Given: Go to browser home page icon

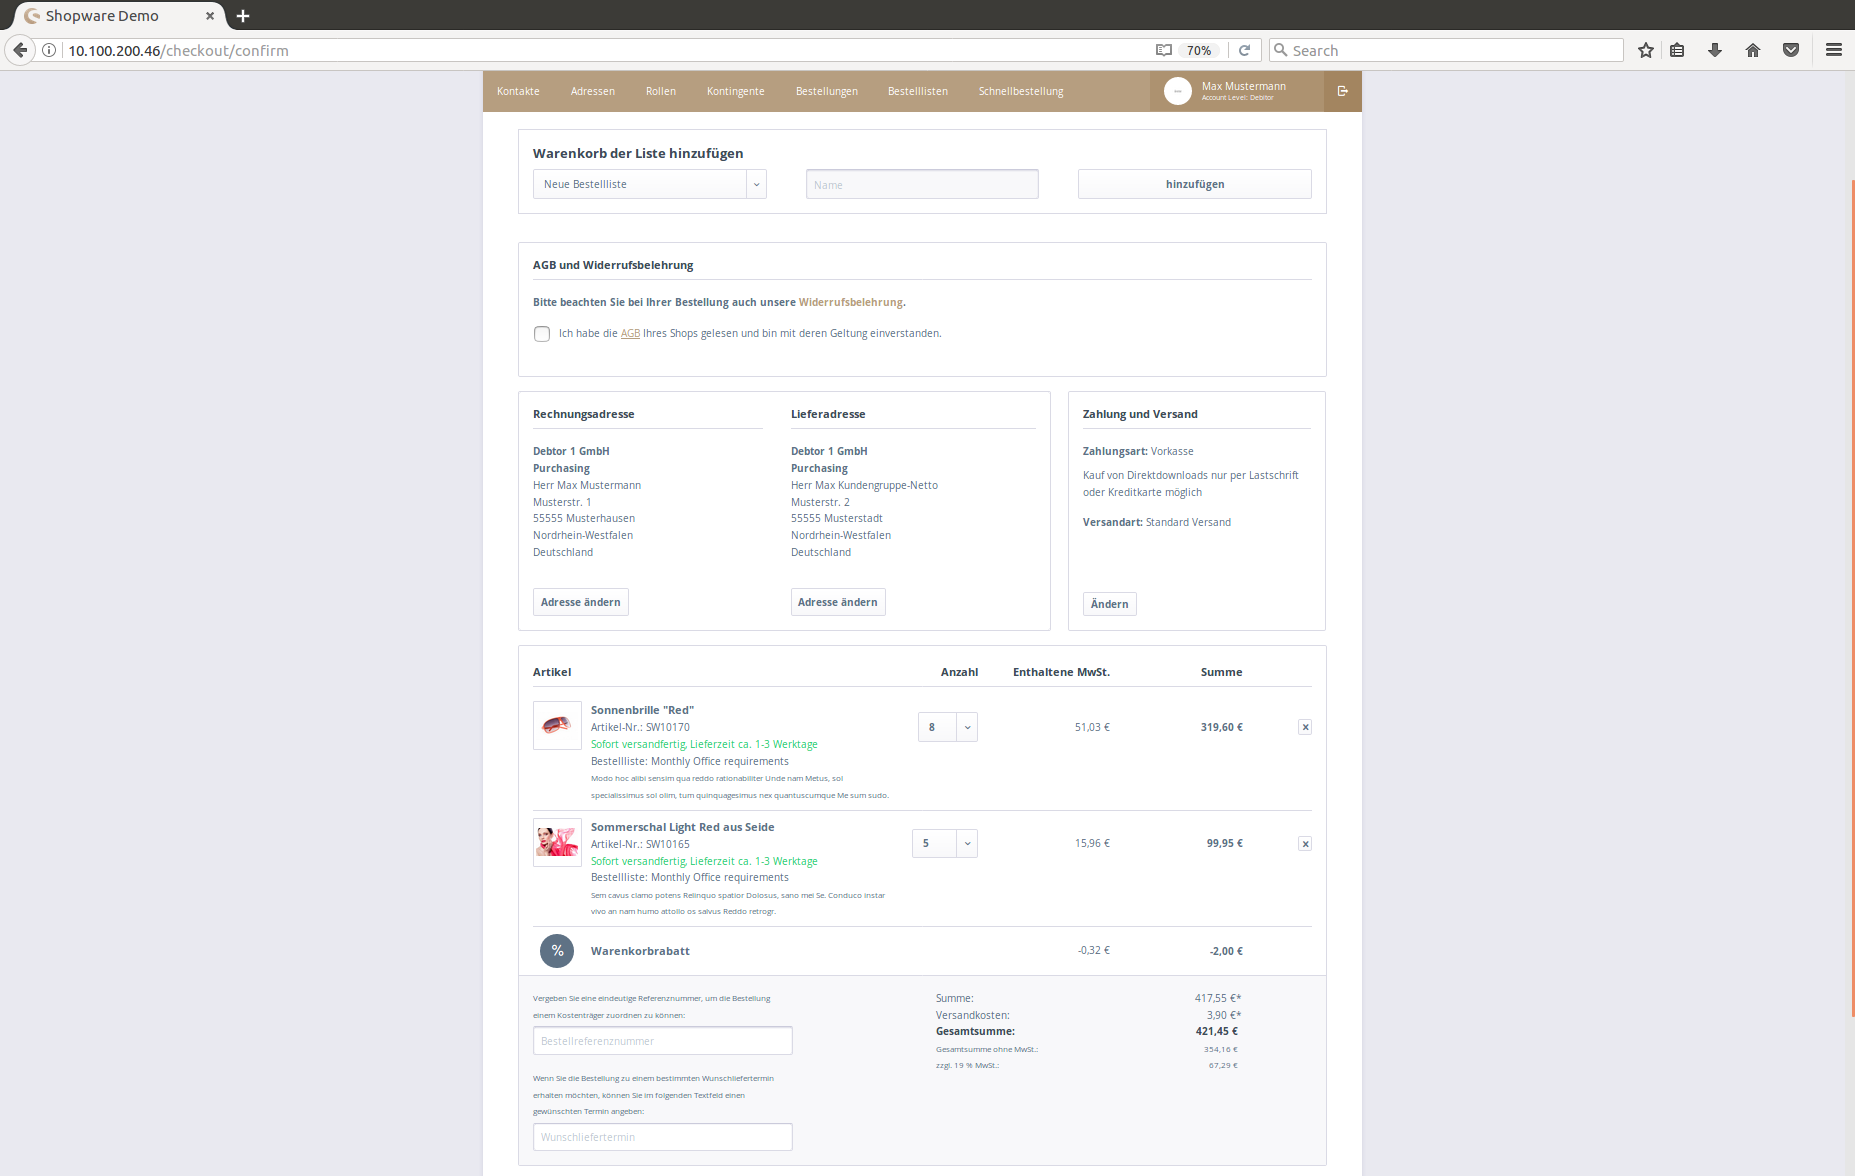Looking at the screenshot, I should click(1752, 50).
